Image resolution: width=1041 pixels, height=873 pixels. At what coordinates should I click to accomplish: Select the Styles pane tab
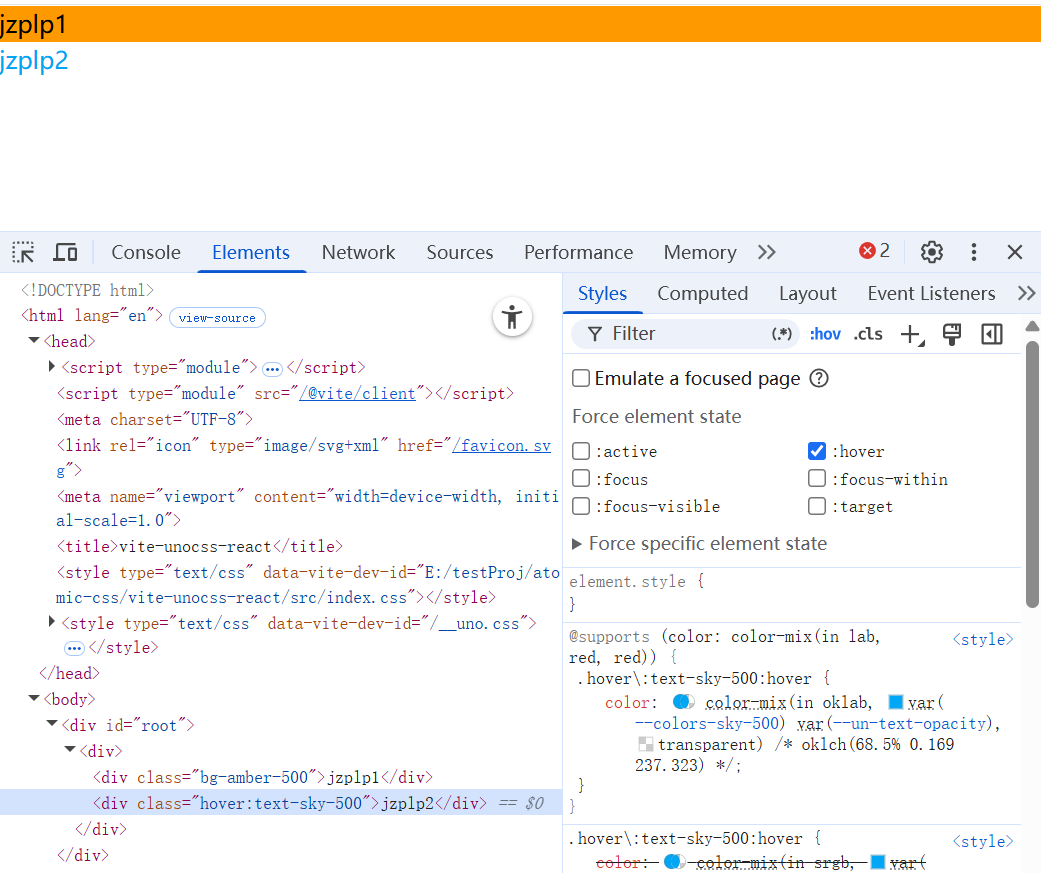coord(602,293)
